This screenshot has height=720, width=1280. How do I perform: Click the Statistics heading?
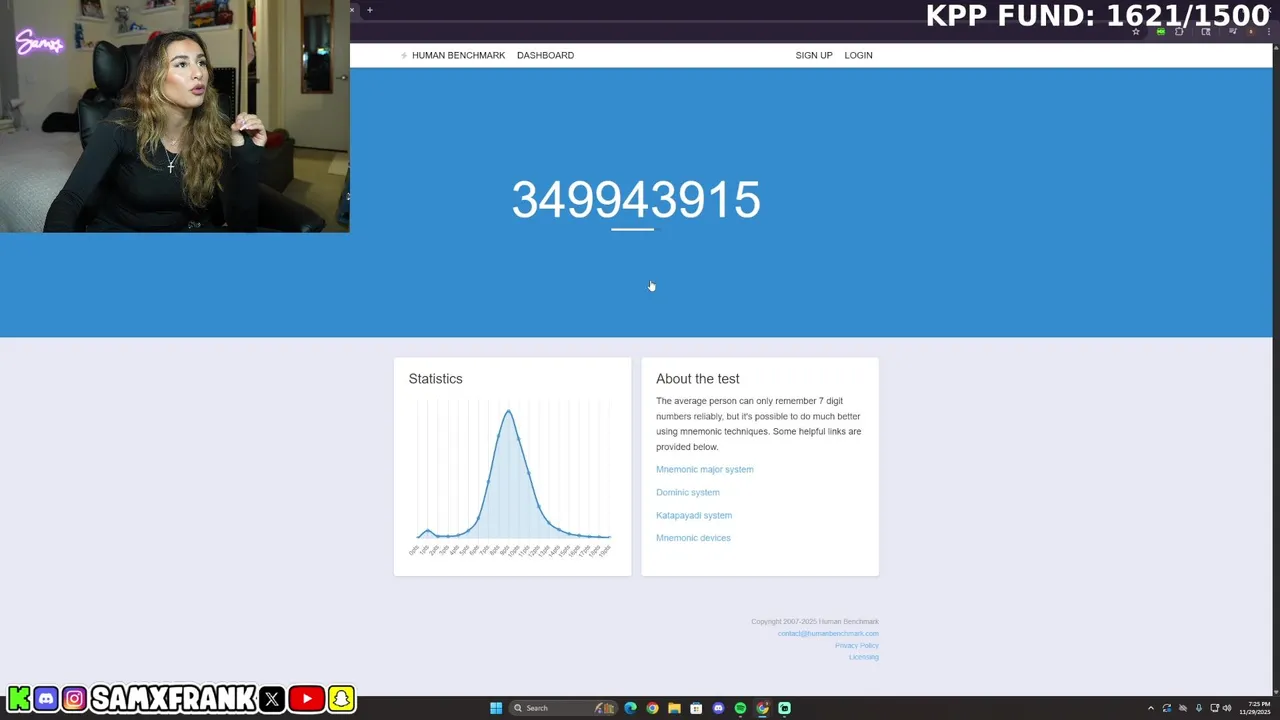[435, 379]
